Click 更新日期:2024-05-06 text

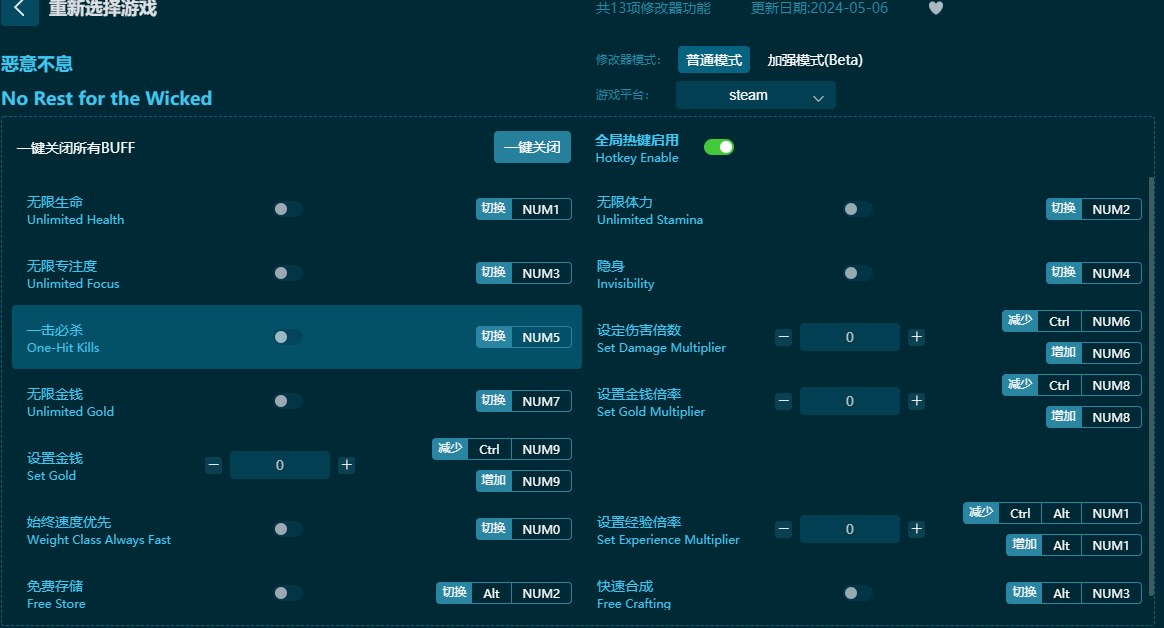click(x=819, y=8)
